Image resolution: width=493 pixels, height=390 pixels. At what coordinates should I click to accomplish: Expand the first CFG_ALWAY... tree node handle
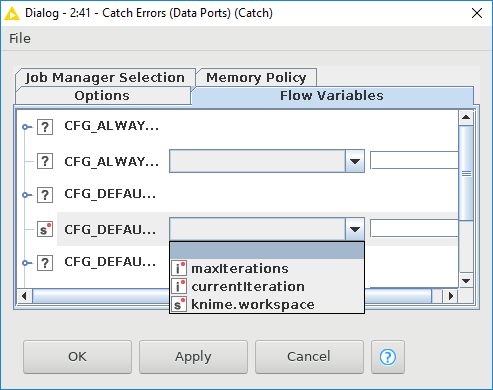point(26,127)
